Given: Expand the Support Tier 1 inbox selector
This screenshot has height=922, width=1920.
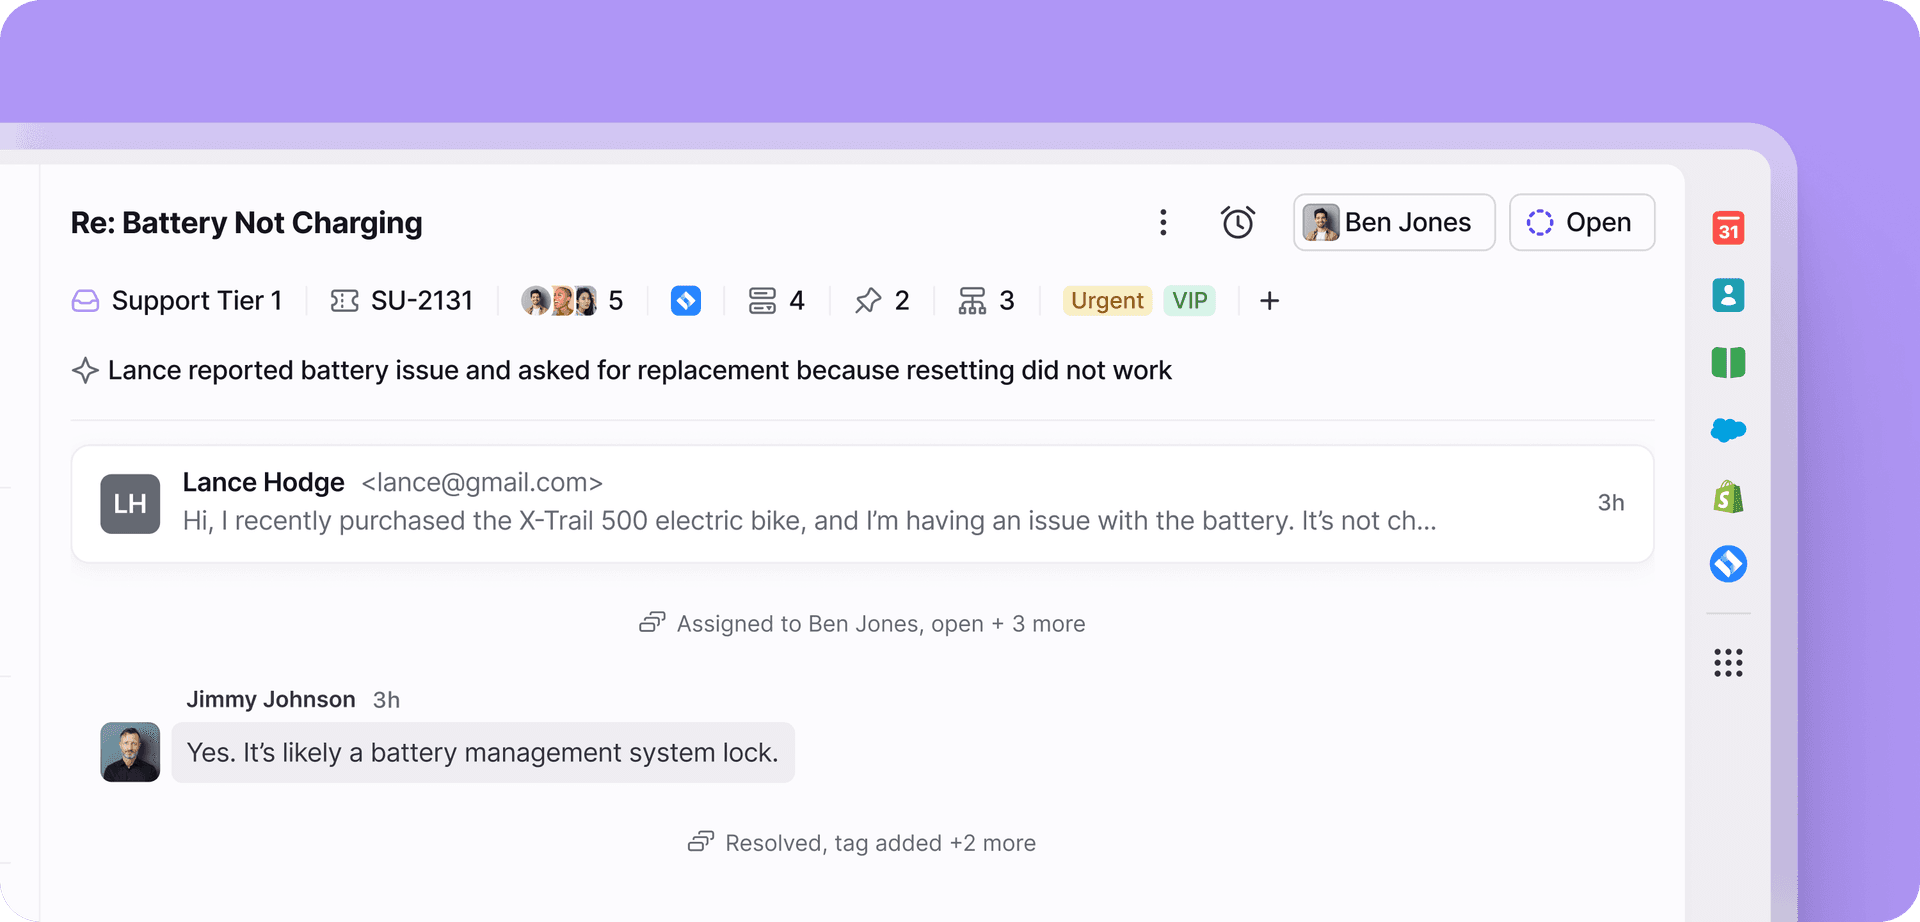Looking at the screenshot, I should [x=178, y=301].
